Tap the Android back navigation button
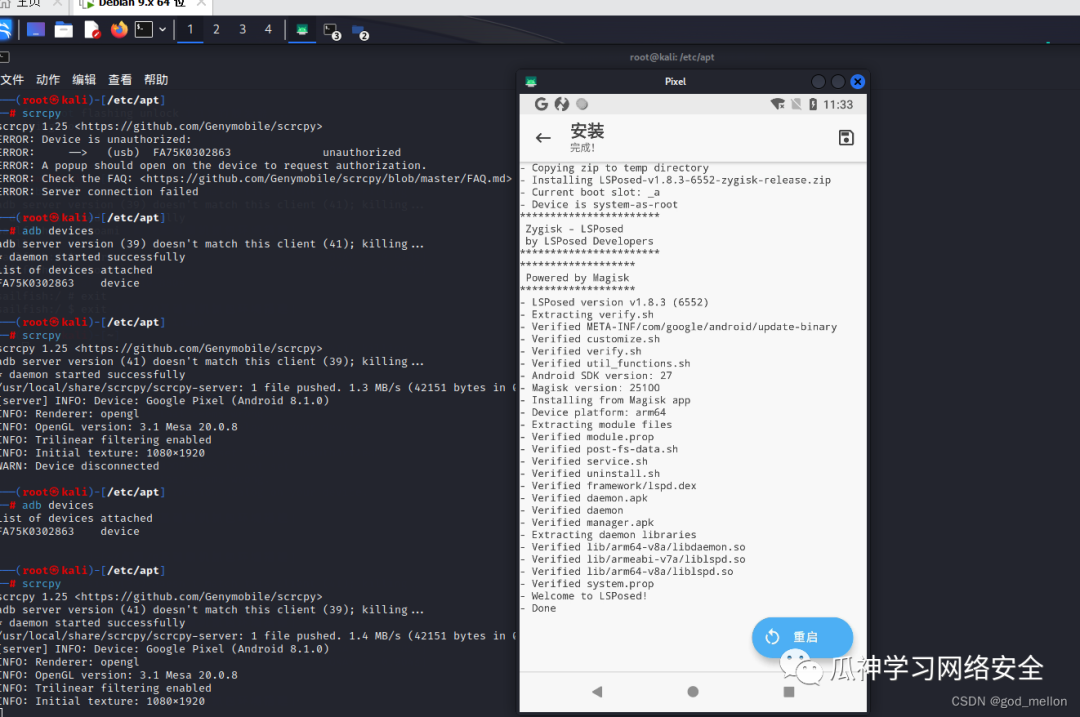The height and width of the screenshot is (717, 1080). tap(597, 692)
